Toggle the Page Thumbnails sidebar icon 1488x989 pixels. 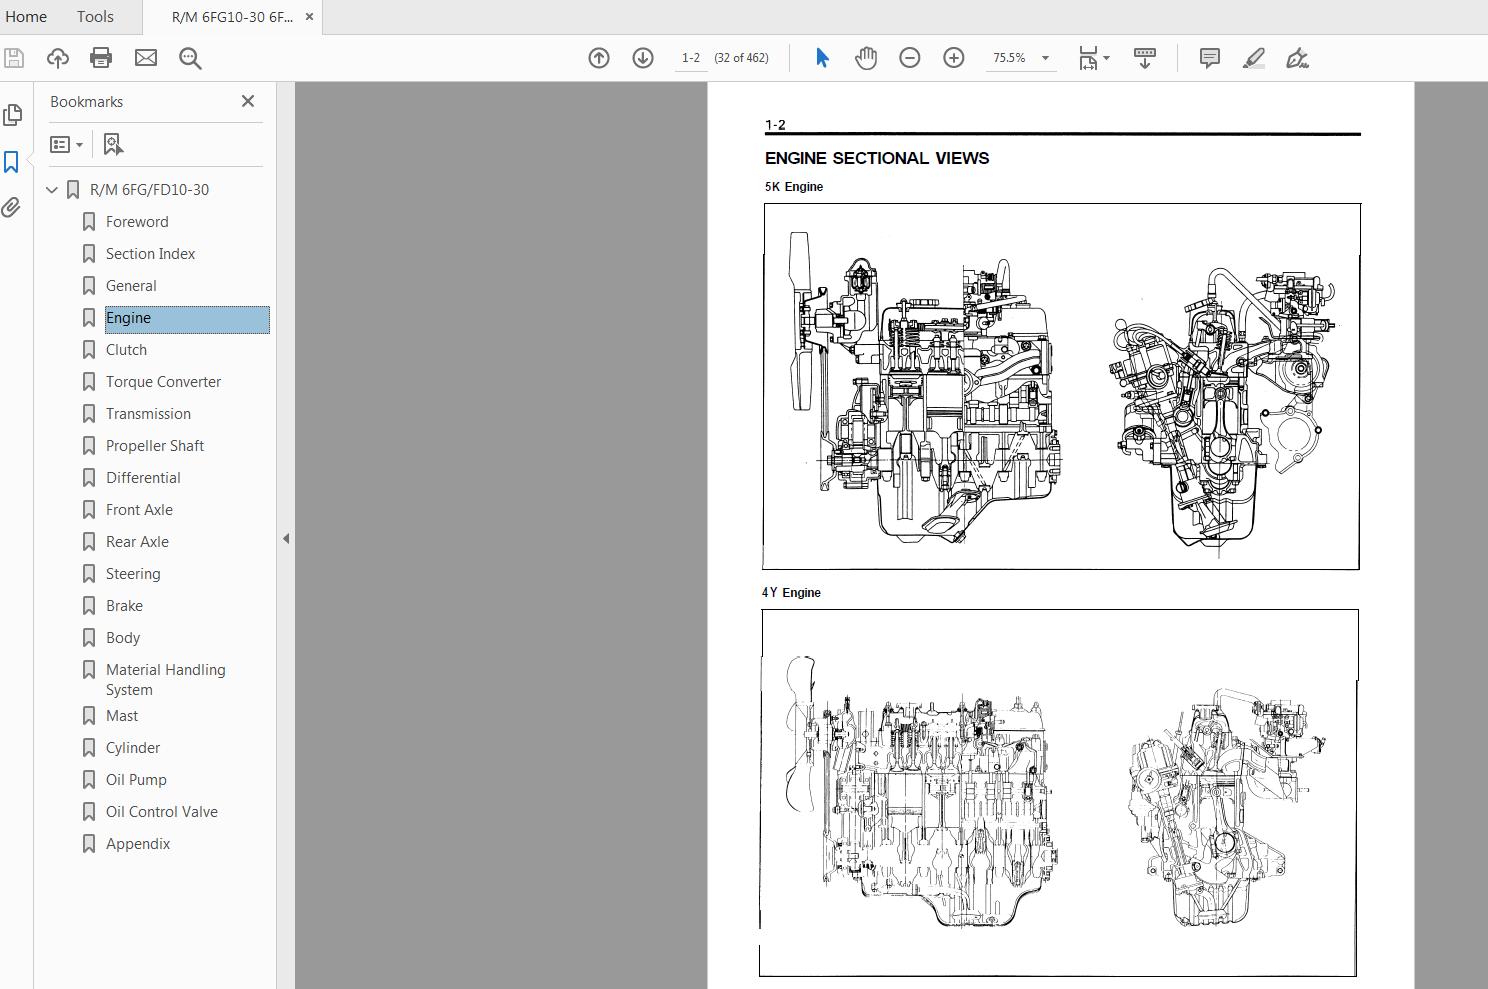click(x=12, y=115)
